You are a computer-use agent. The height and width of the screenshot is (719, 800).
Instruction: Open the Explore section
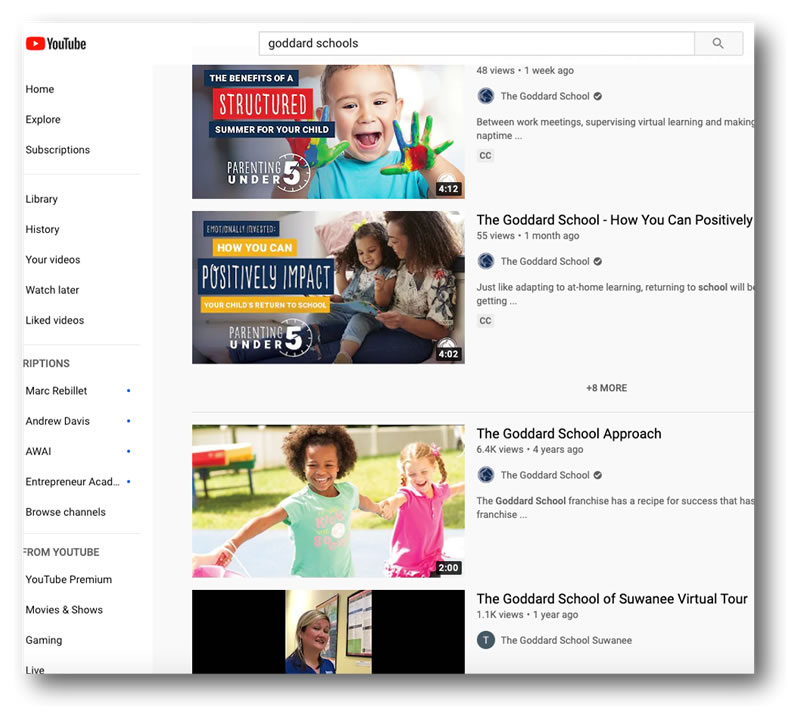(x=43, y=119)
